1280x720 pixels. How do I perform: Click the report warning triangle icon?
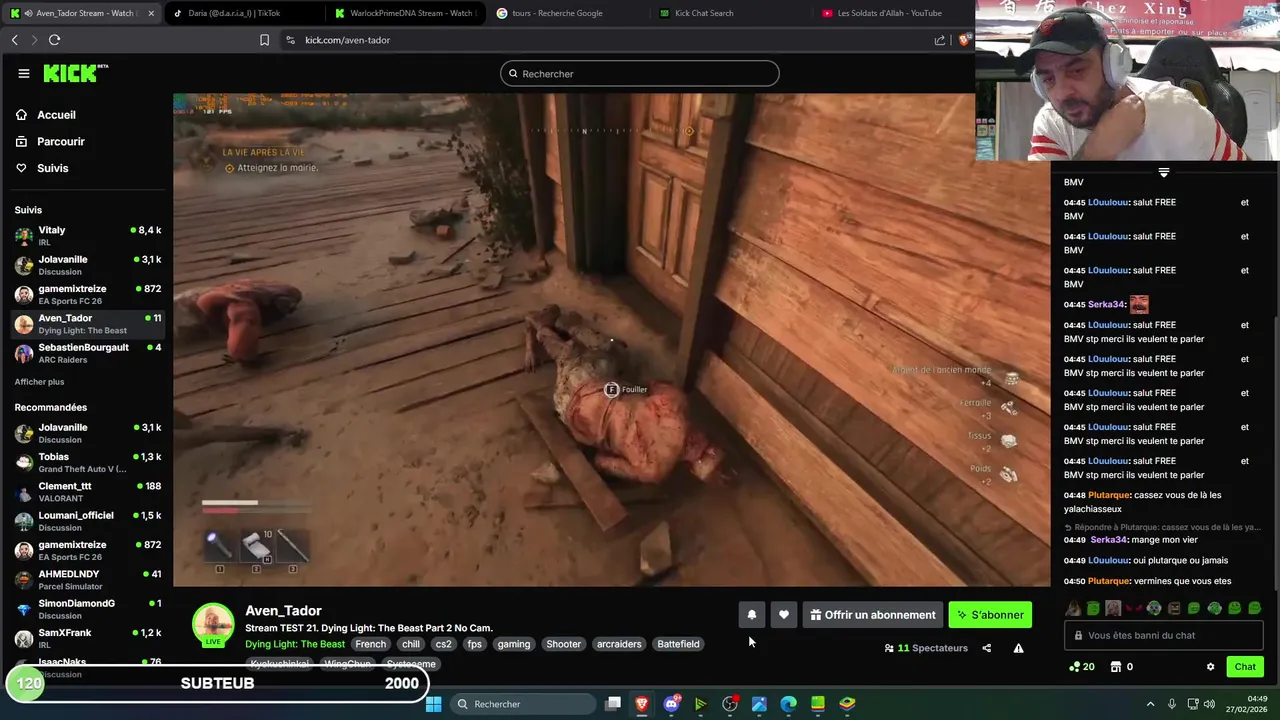1018,648
